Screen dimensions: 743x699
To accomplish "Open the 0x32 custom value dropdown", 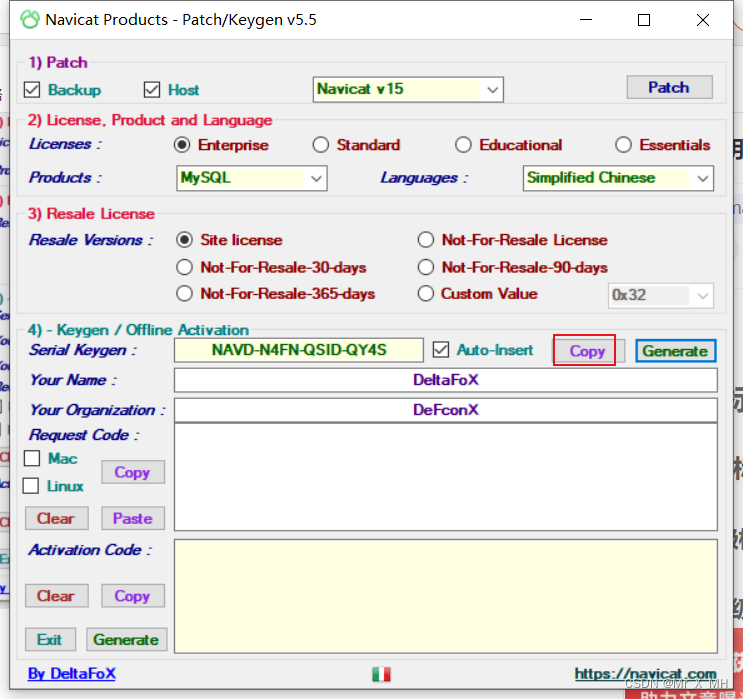I will click(661, 295).
